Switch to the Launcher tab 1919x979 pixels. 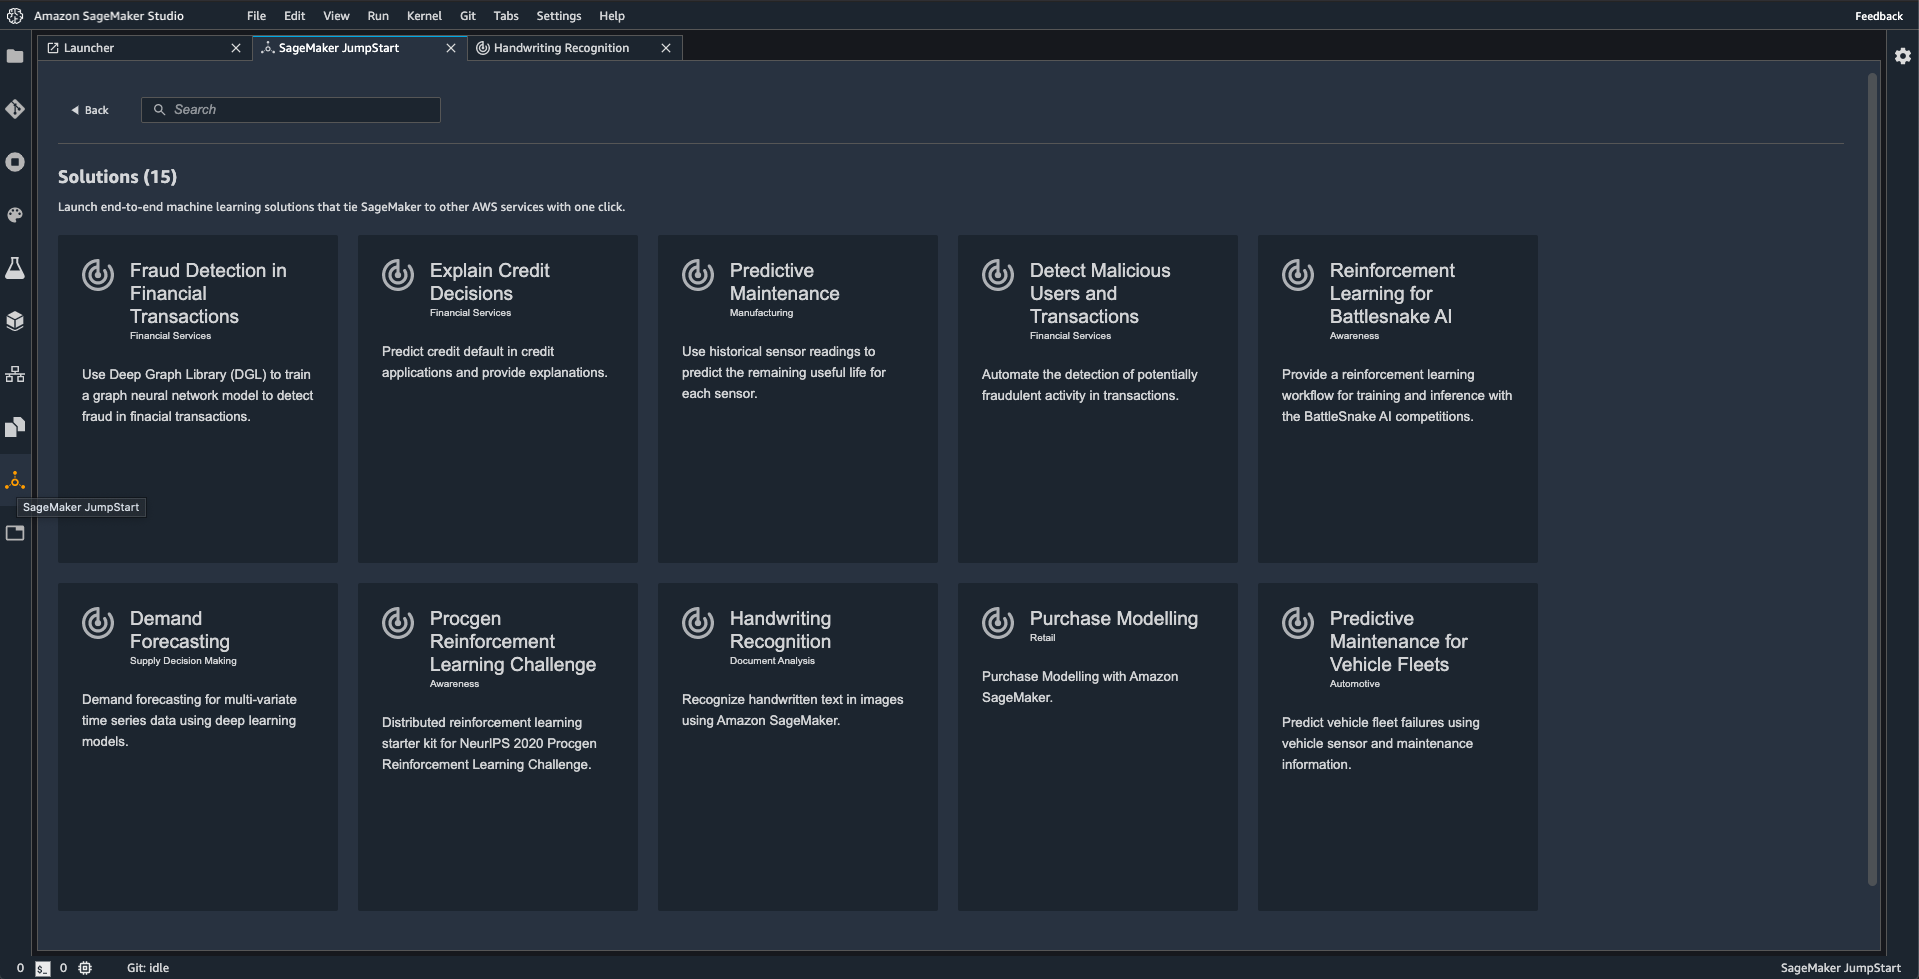tap(89, 48)
